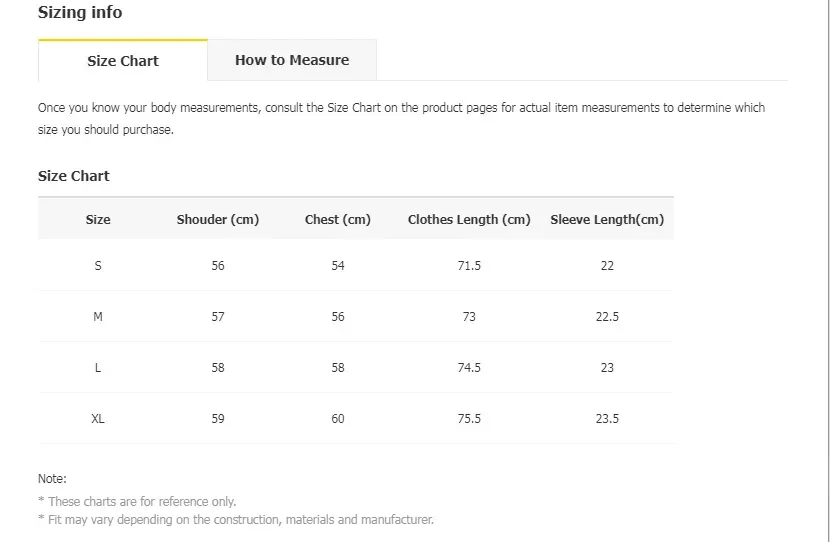Click the Chest (cm) column header
Screen dimensions: 830x542
click(x=338, y=220)
